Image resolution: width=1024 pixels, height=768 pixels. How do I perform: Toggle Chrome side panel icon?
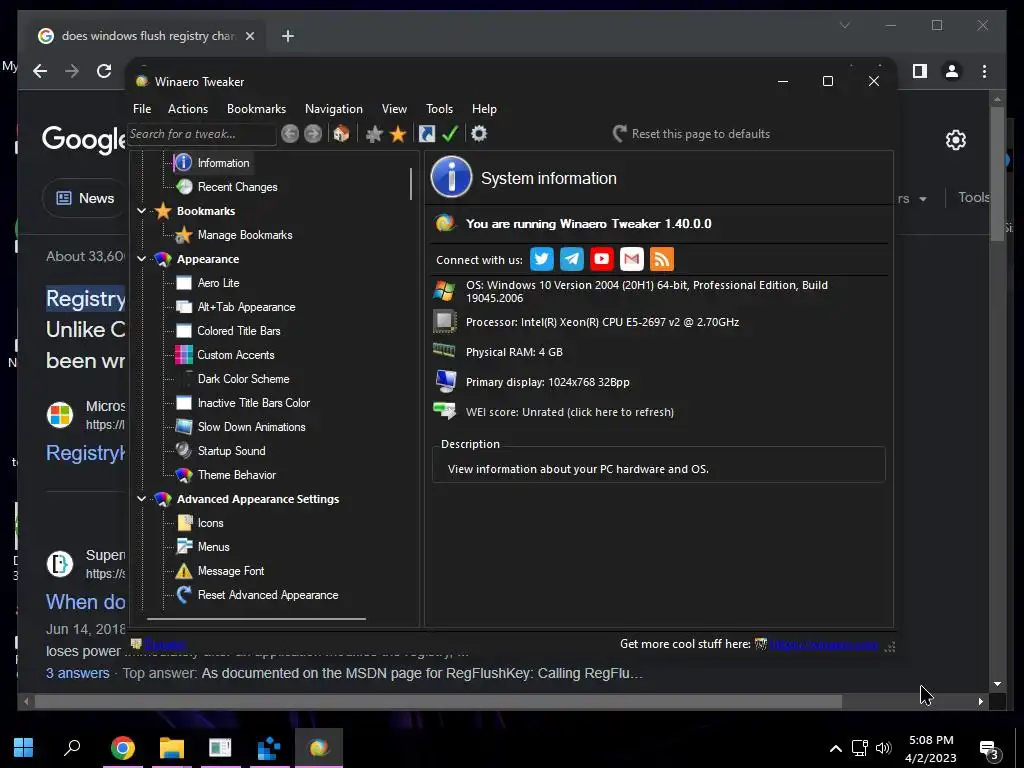click(x=920, y=71)
